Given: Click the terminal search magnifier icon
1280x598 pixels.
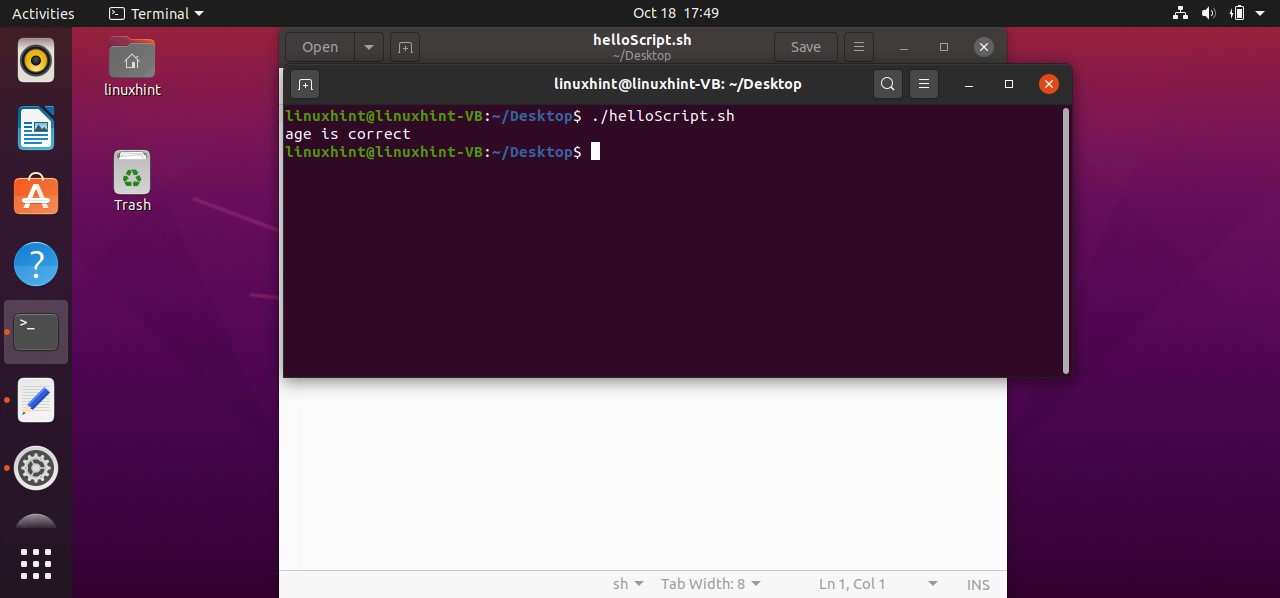Looking at the screenshot, I should (887, 84).
